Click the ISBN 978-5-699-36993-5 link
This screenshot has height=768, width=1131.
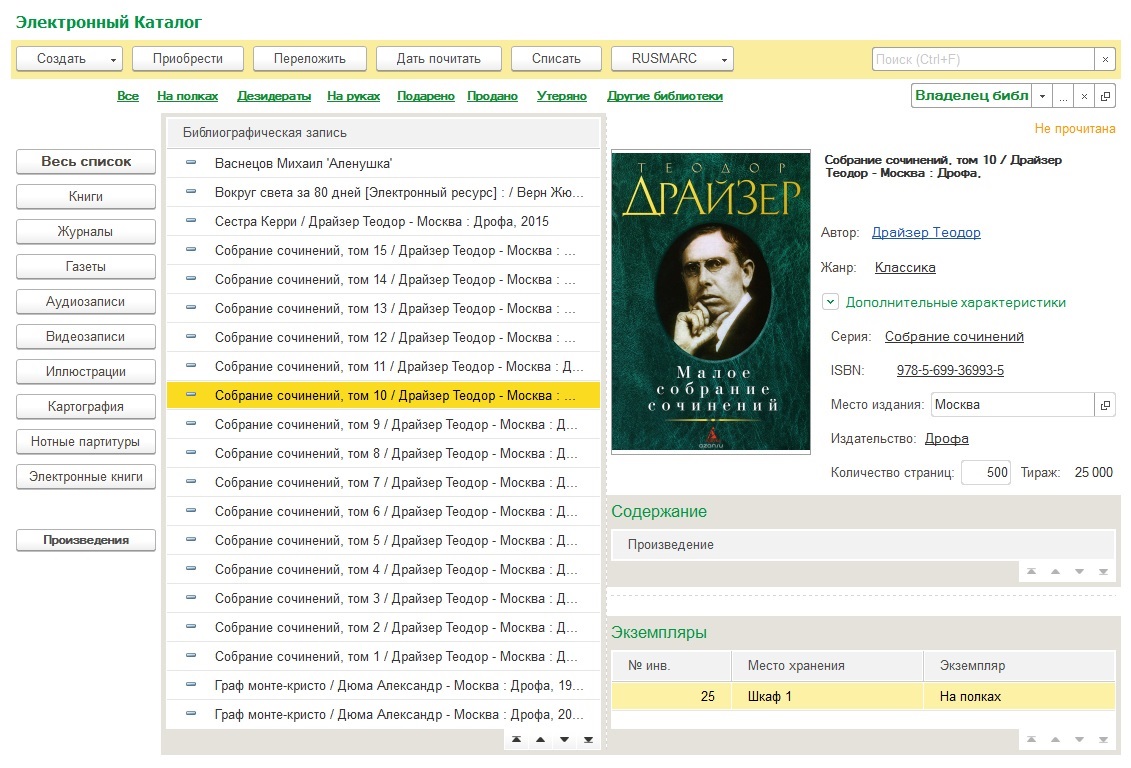click(950, 371)
